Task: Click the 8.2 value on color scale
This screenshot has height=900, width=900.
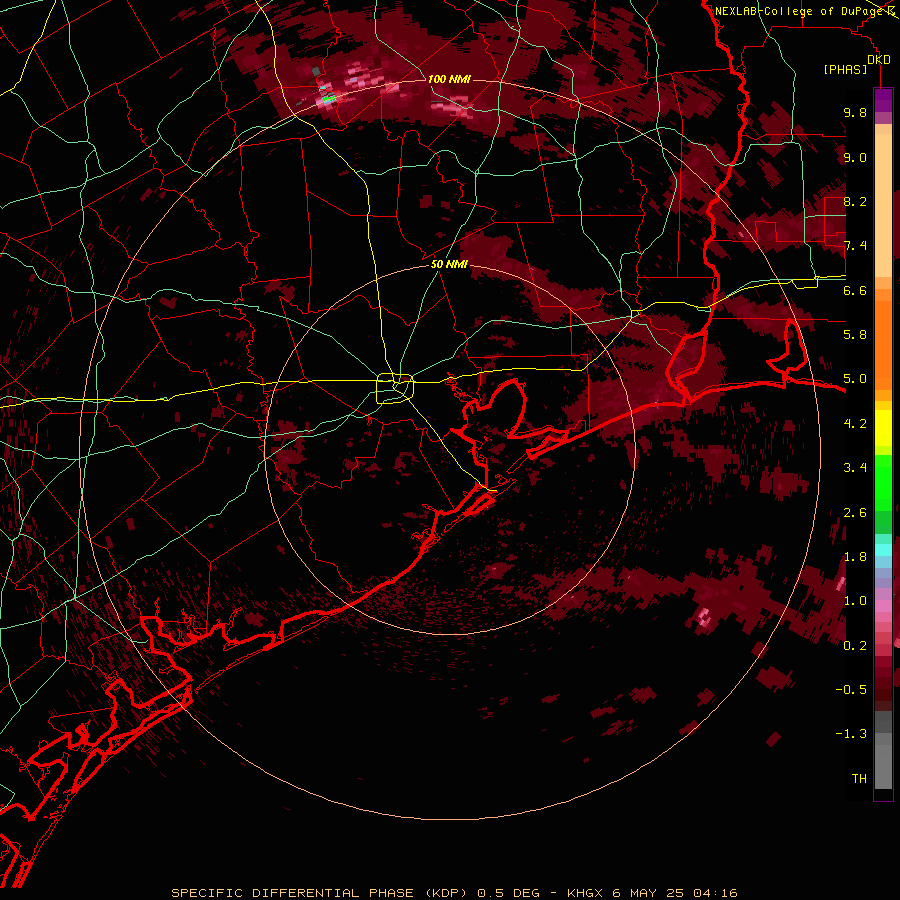Action: tap(855, 201)
